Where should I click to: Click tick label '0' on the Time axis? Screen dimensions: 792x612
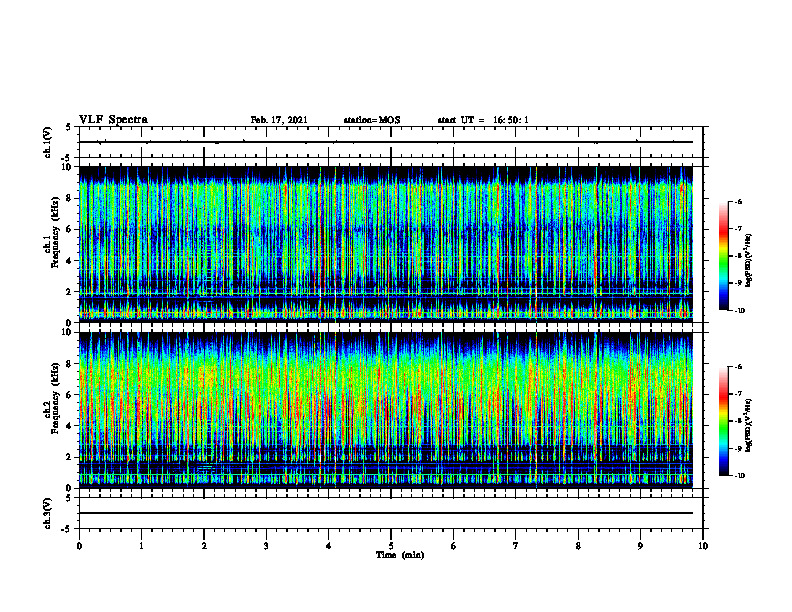click(79, 546)
